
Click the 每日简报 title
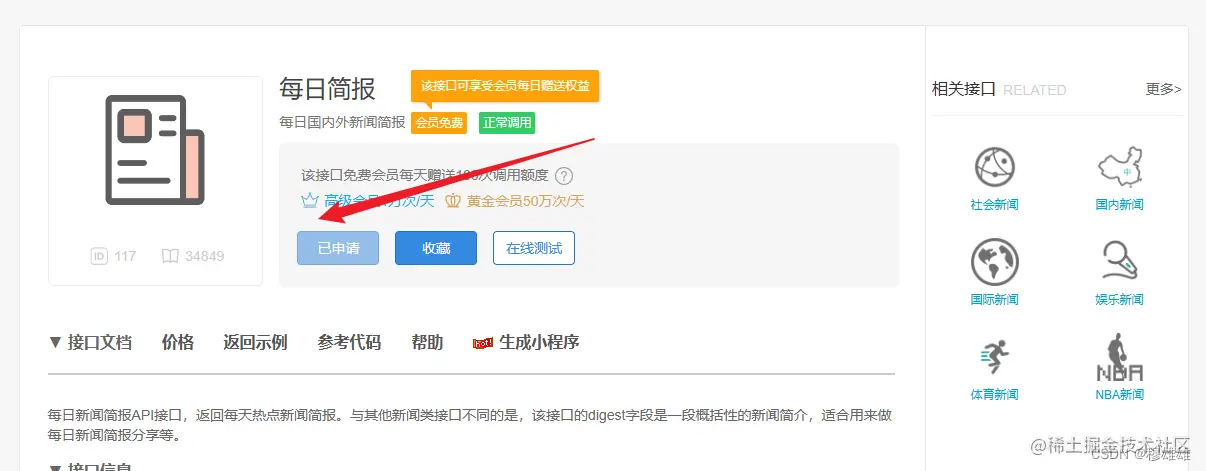pyautogui.click(x=327, y=88)
